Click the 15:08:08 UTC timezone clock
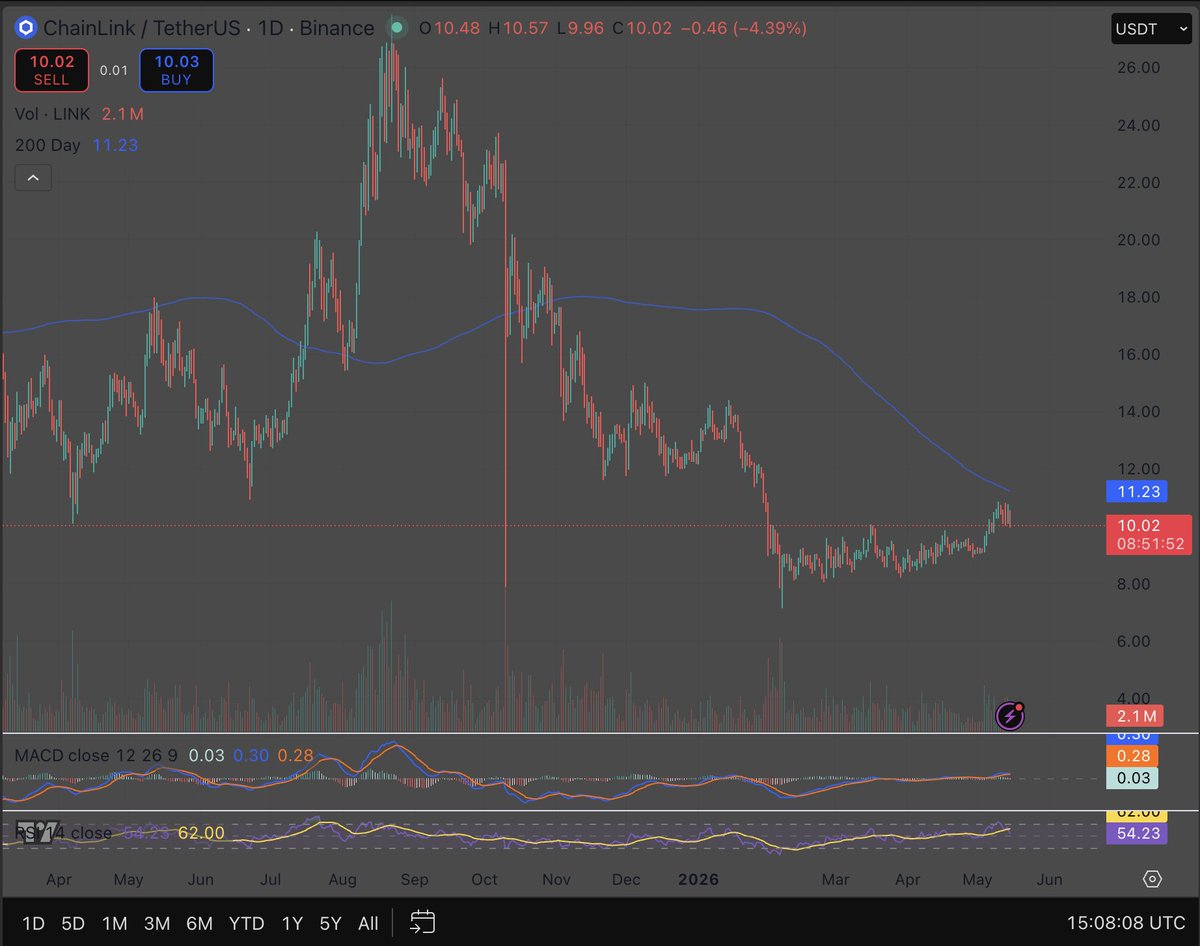The width and height of the screenshot is (1200, 946). [1125, 923]
